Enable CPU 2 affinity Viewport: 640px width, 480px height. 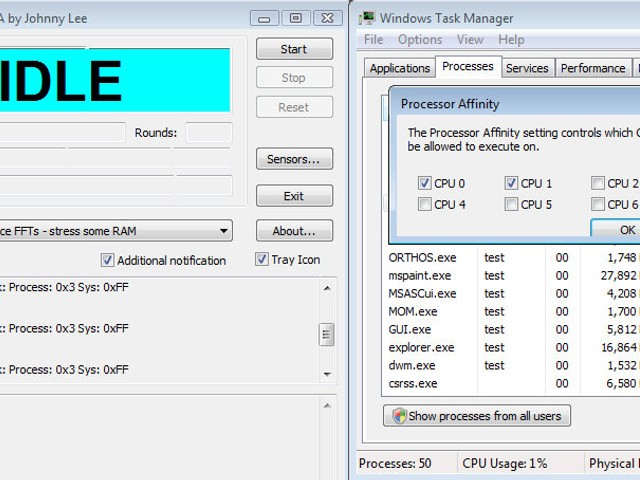coord(598,183)
